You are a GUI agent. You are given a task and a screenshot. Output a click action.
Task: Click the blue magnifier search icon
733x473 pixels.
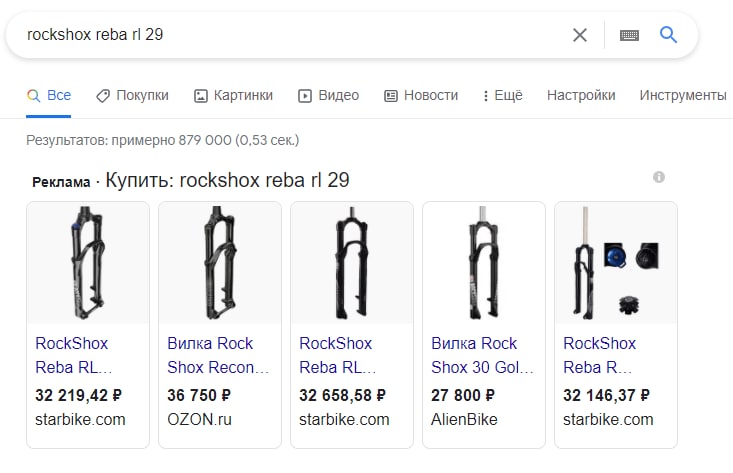click(x=668, y=35)
